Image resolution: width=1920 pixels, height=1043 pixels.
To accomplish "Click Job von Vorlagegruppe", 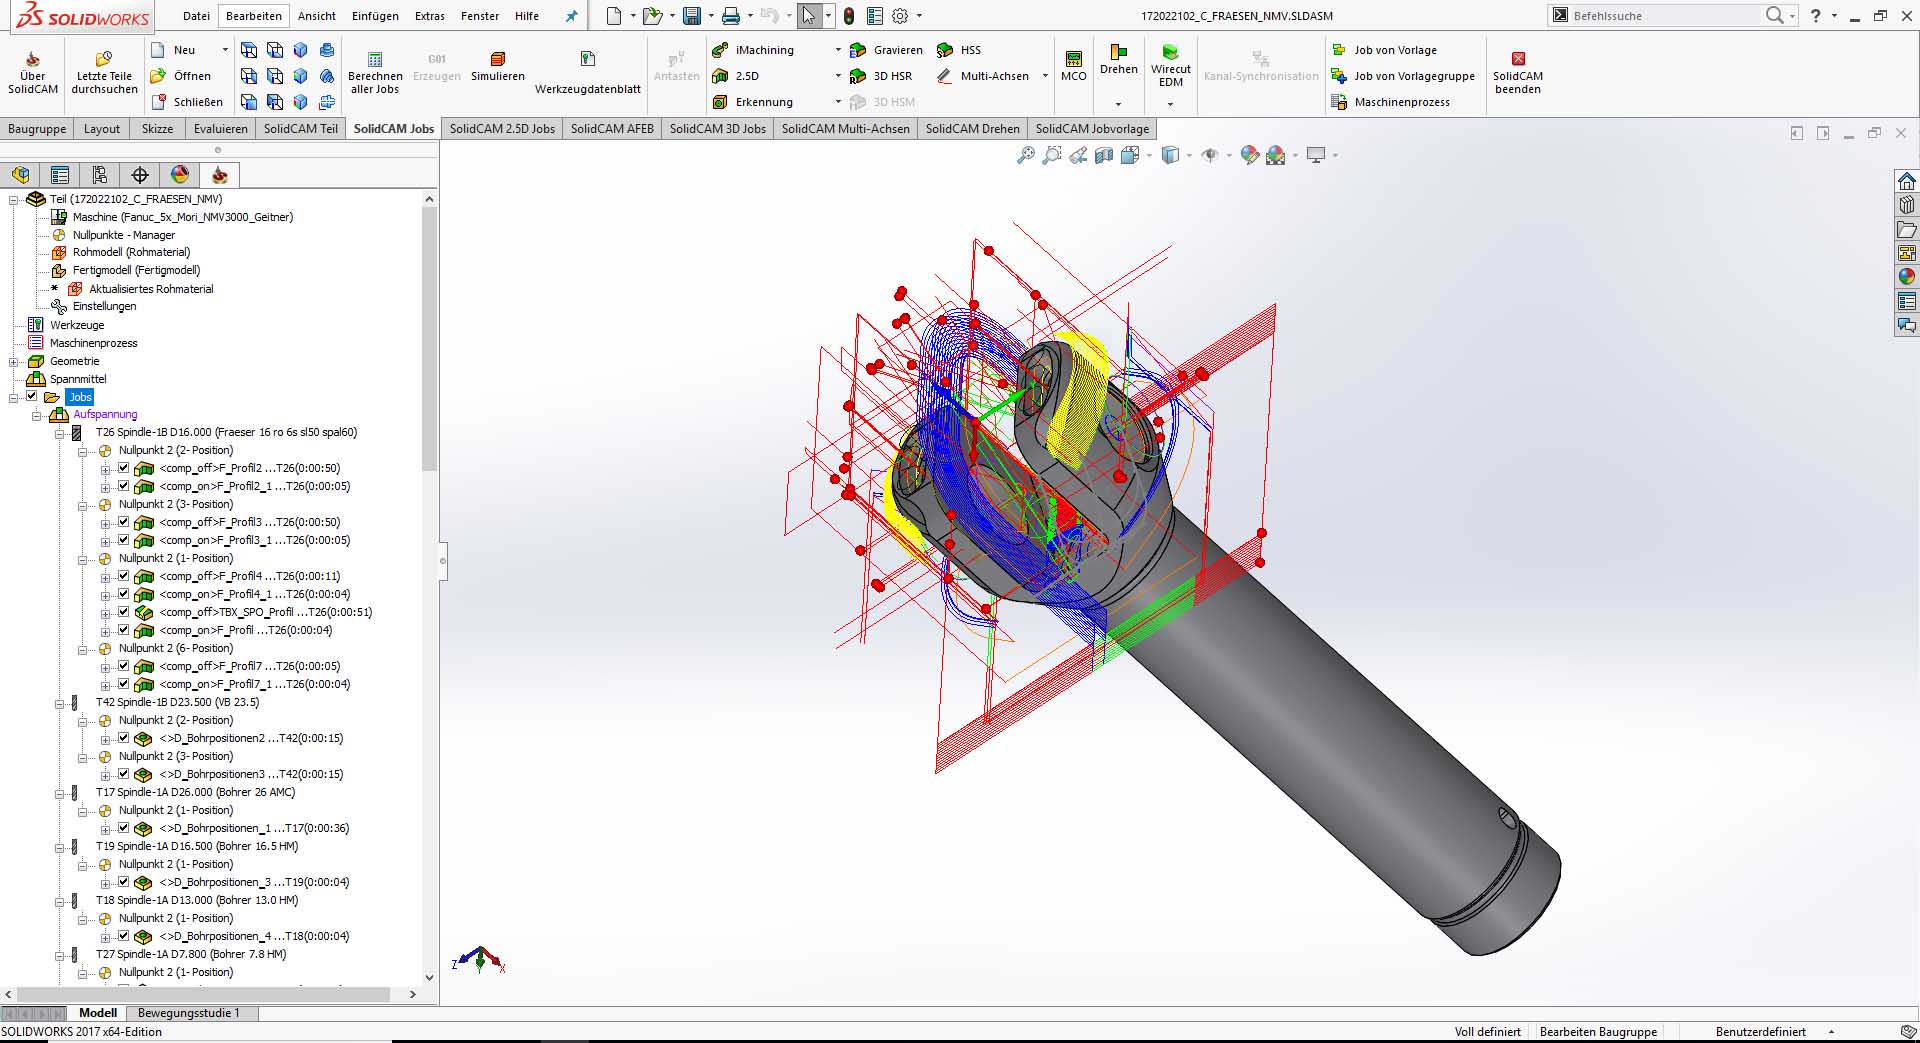I will (1404, 76).
